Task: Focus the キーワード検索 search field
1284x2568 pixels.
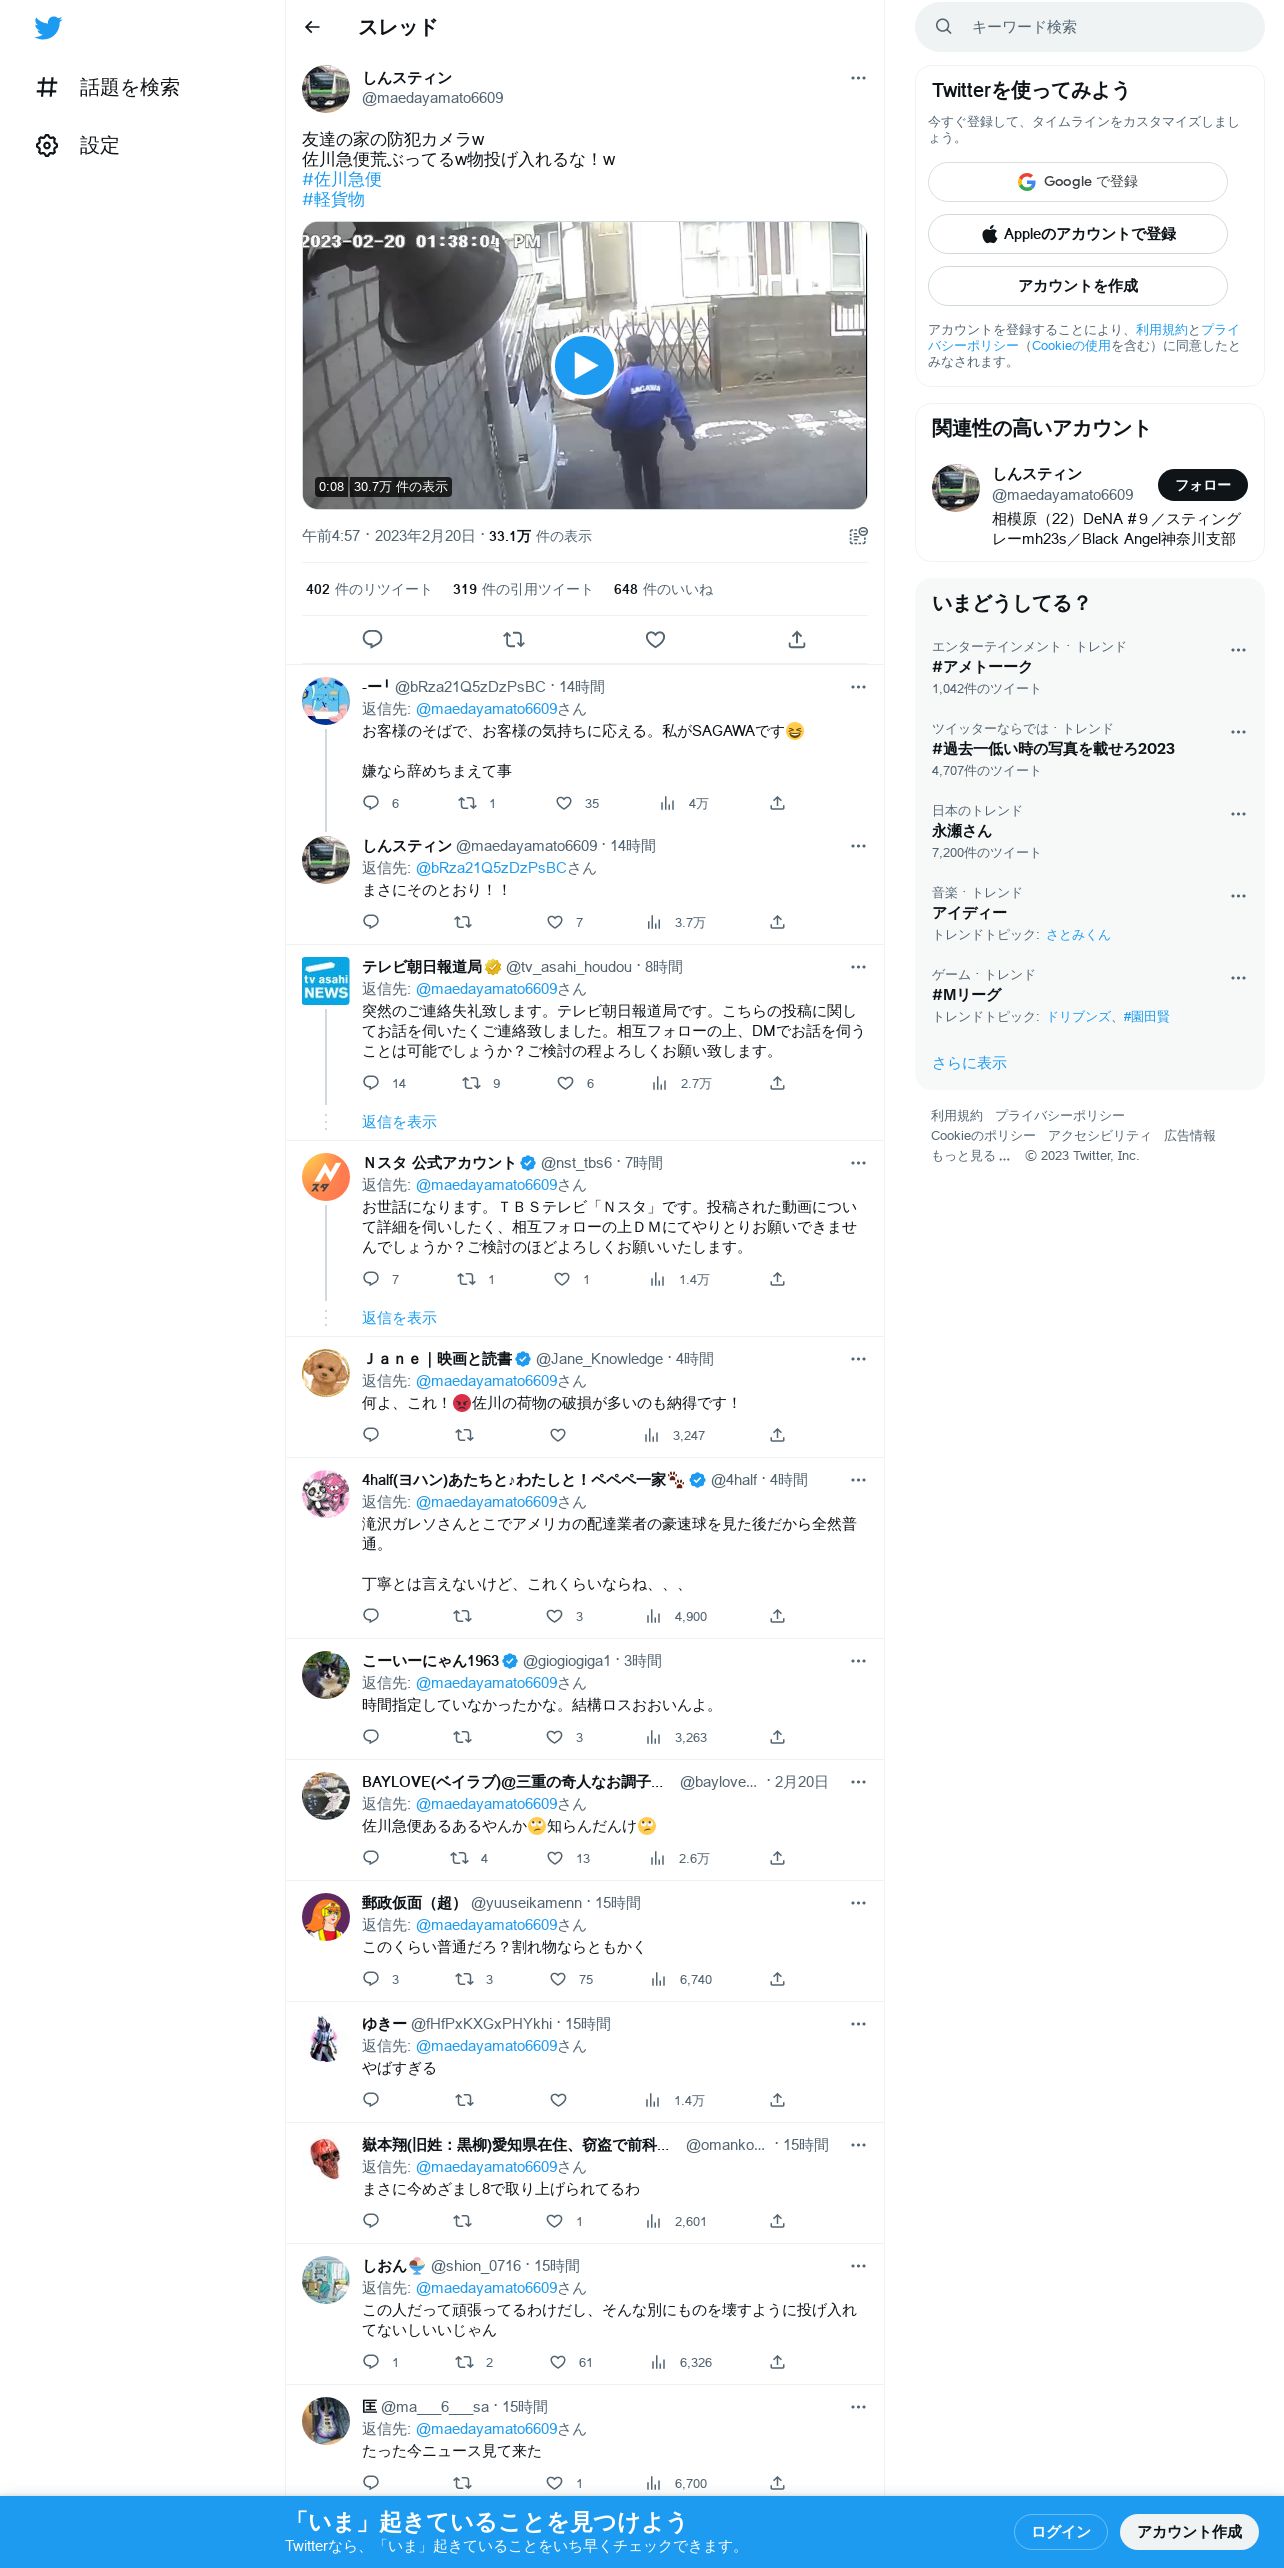Action: pos(1089,27)
